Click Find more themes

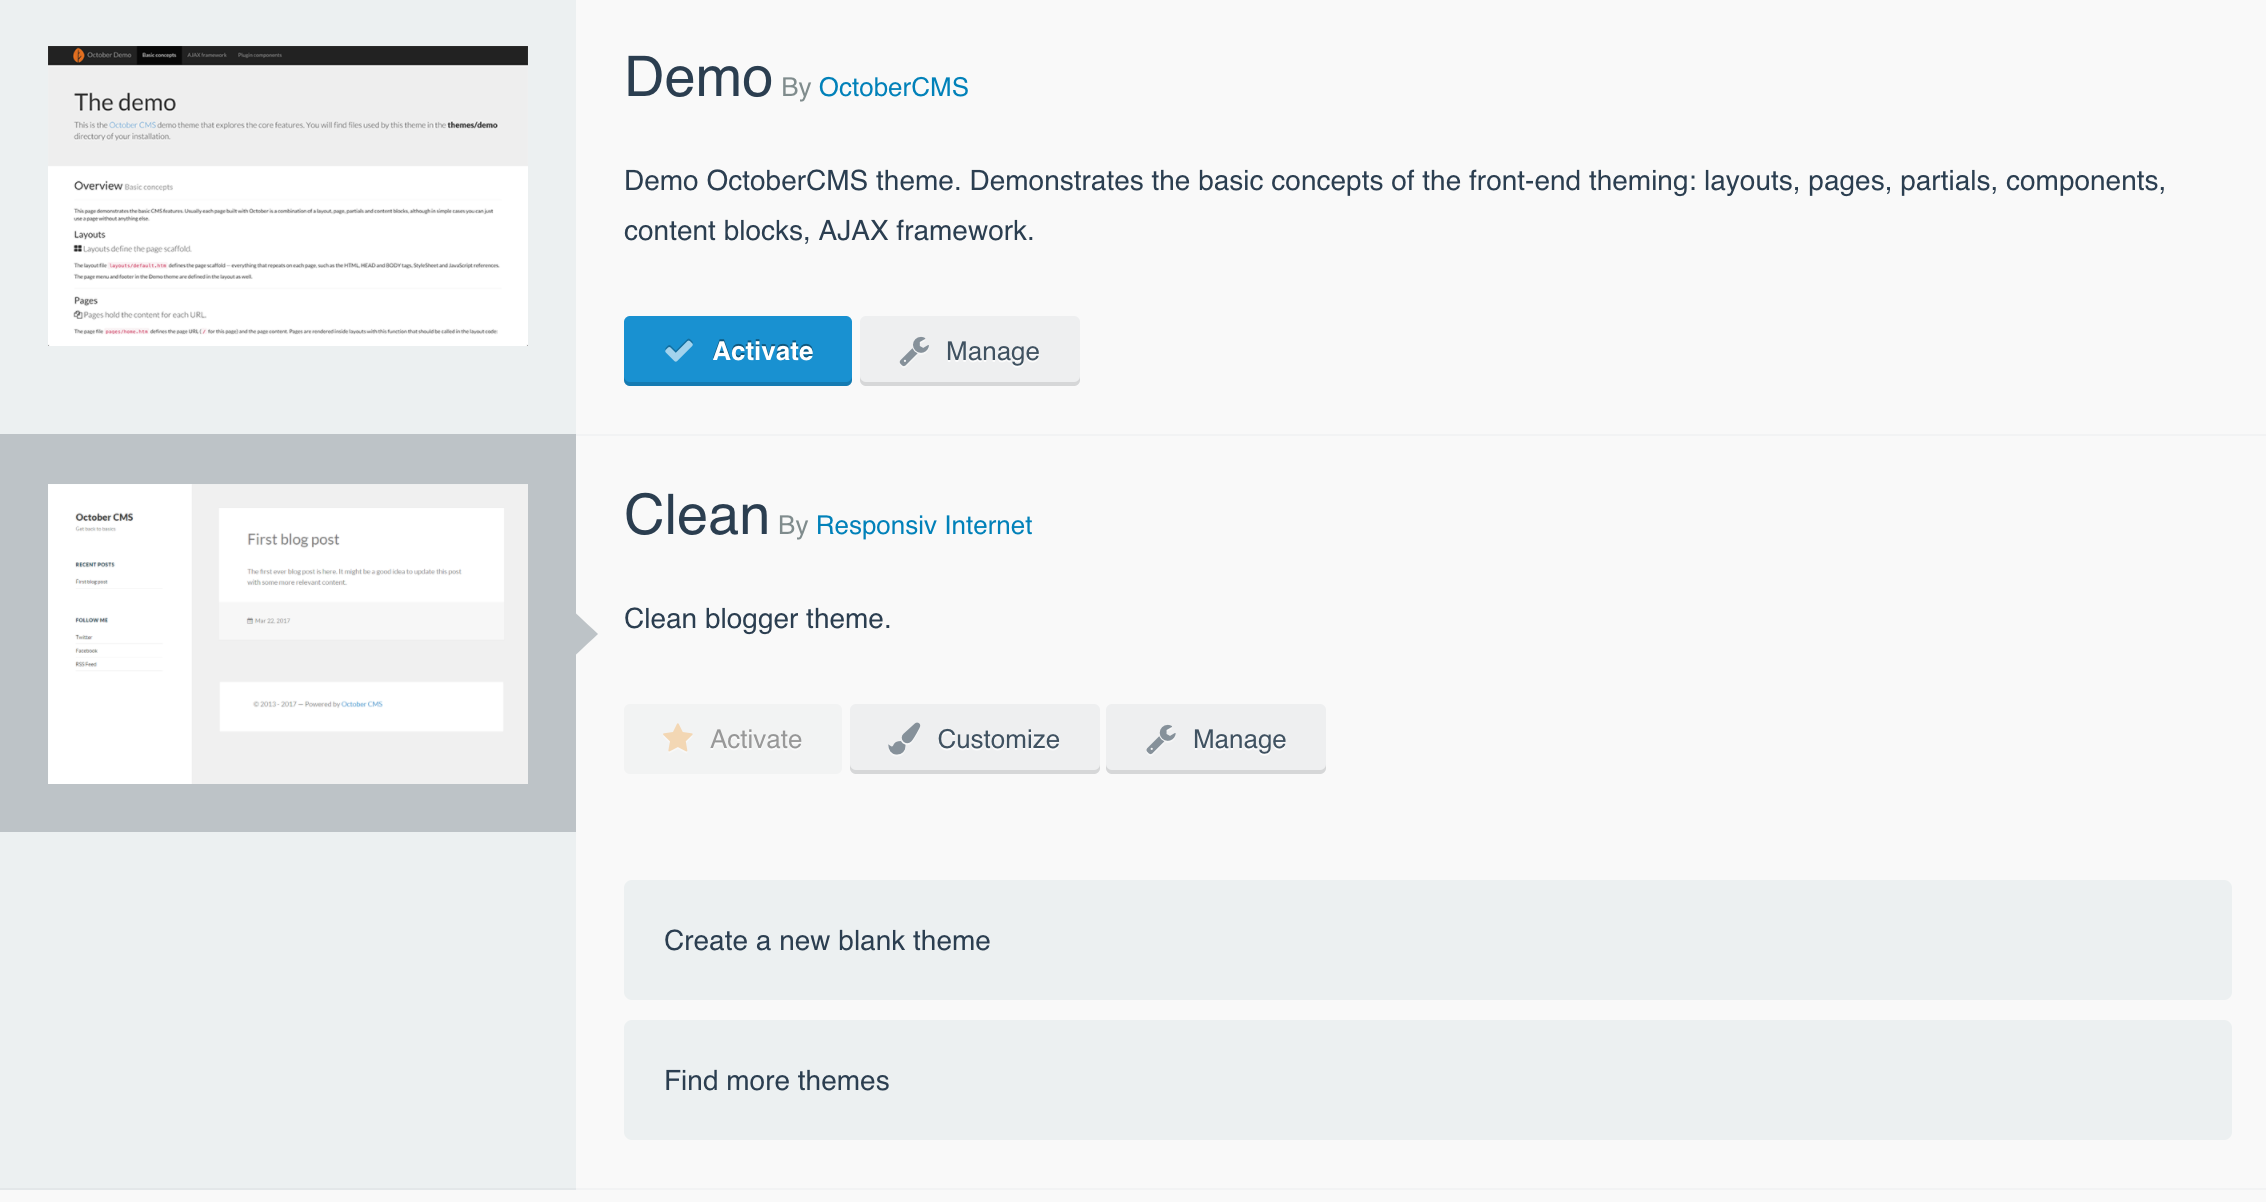1427,1080
